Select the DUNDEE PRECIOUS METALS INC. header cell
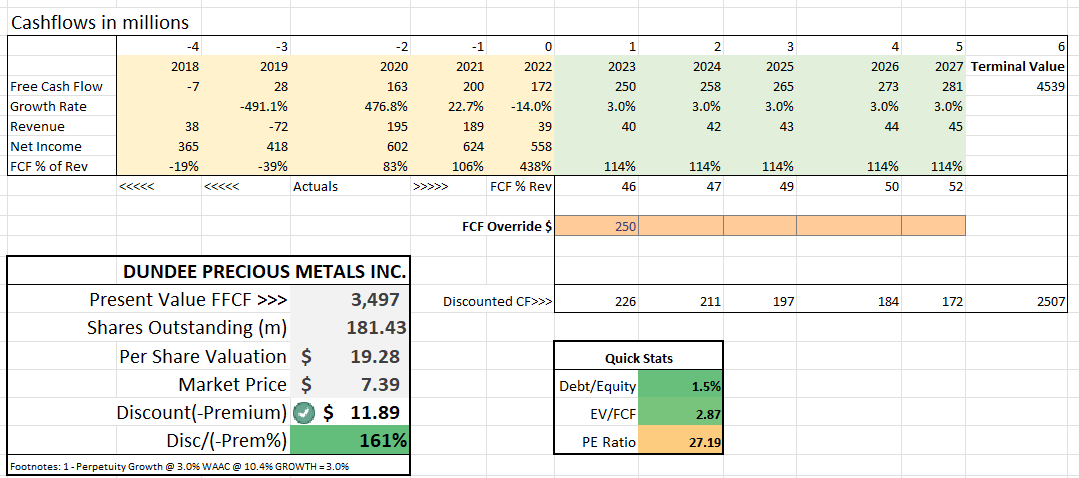Image resolution: width=1079 pixels, height=478 pixels. click(x=209, y=271)
